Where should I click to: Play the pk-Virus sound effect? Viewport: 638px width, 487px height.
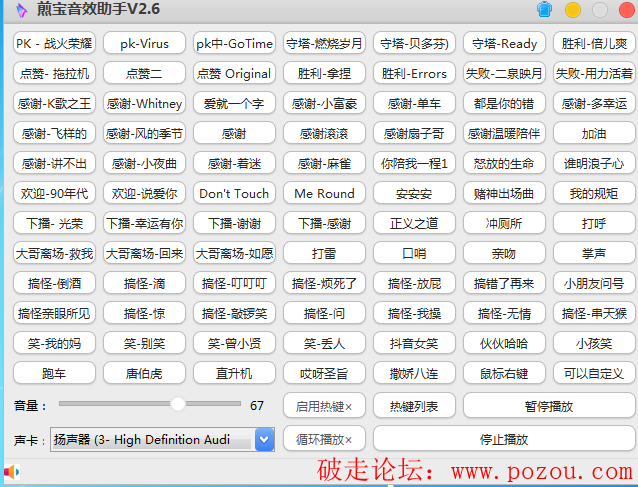[x=144, y=44]
